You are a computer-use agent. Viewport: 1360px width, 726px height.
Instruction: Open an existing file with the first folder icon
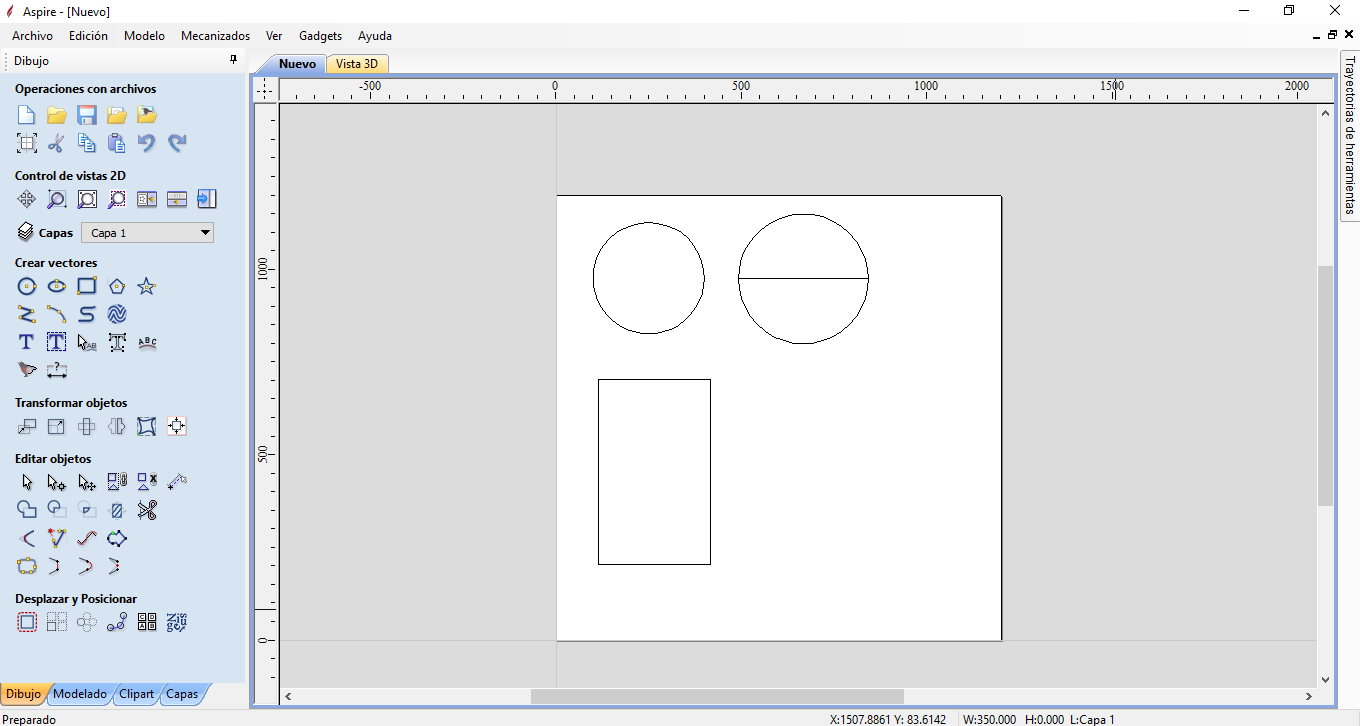[x=57, y=115]
